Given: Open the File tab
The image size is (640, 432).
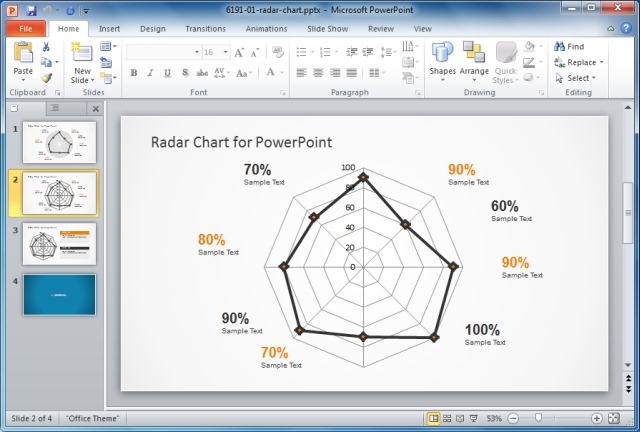Looking at the screenshot, I should [25, 29].
